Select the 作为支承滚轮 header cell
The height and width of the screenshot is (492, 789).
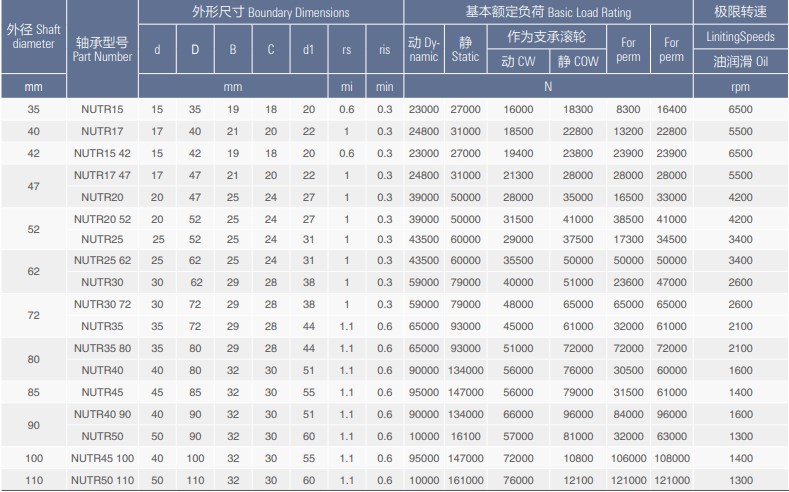click(546, 37)
